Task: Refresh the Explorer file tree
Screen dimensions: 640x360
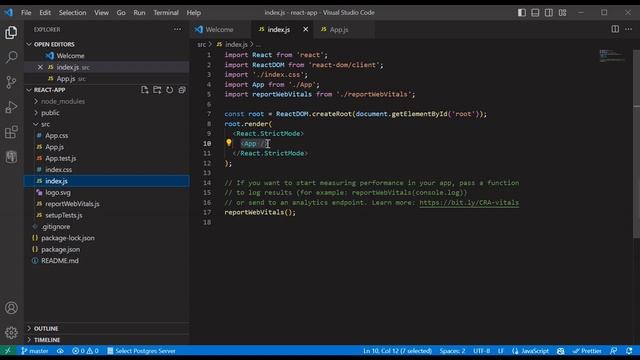Action: click(x=169, y=90)
